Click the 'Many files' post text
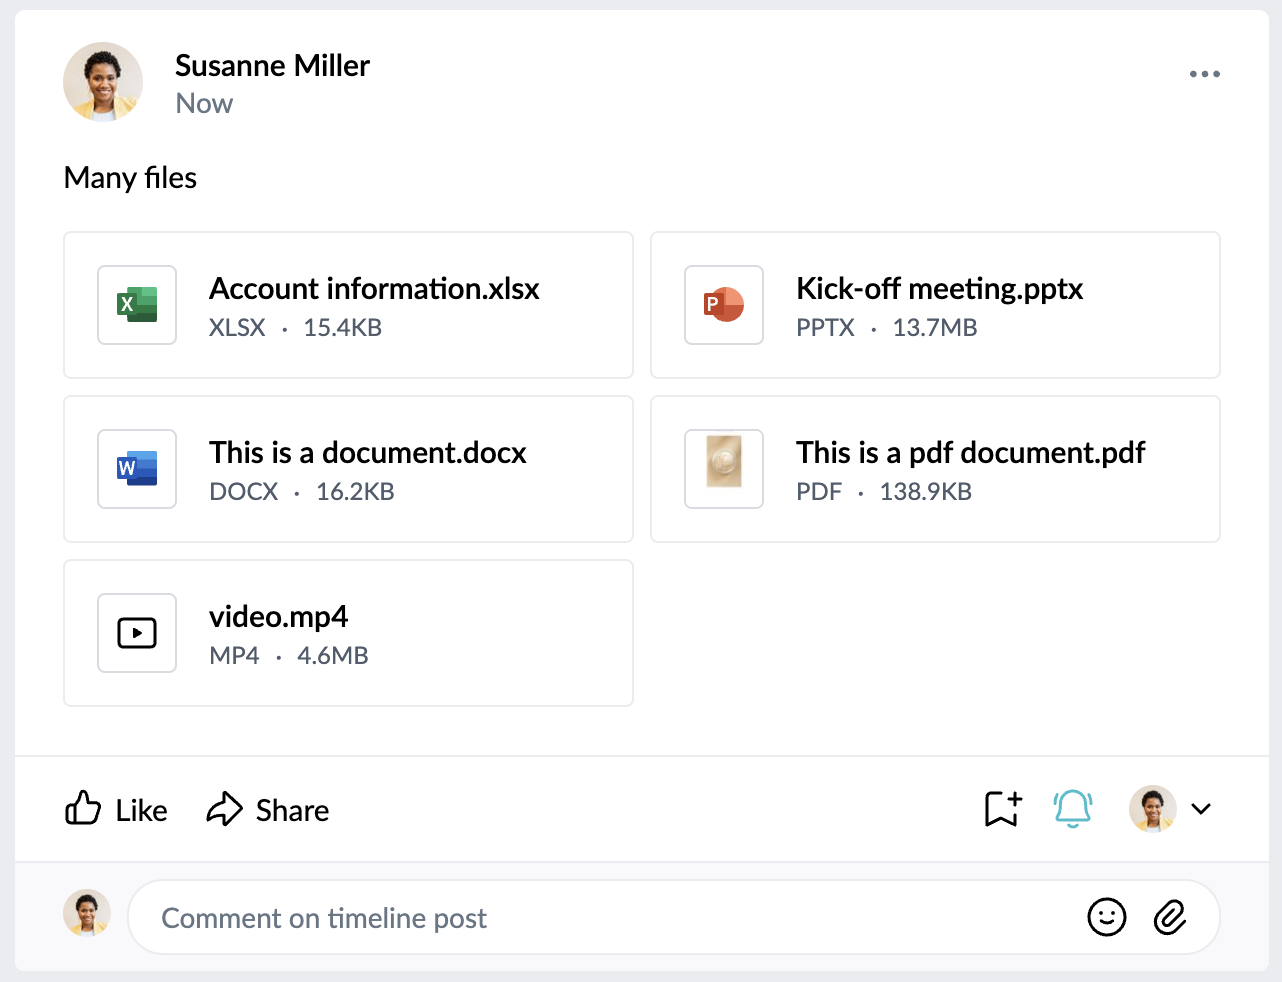The height and width of the screenshot is (982, 1282). pos(130,178)
